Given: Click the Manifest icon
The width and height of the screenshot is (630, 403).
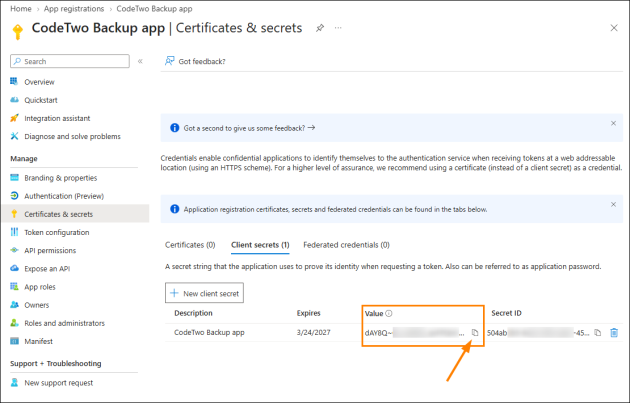Looking at the screenshot, I should coord(14,341).
